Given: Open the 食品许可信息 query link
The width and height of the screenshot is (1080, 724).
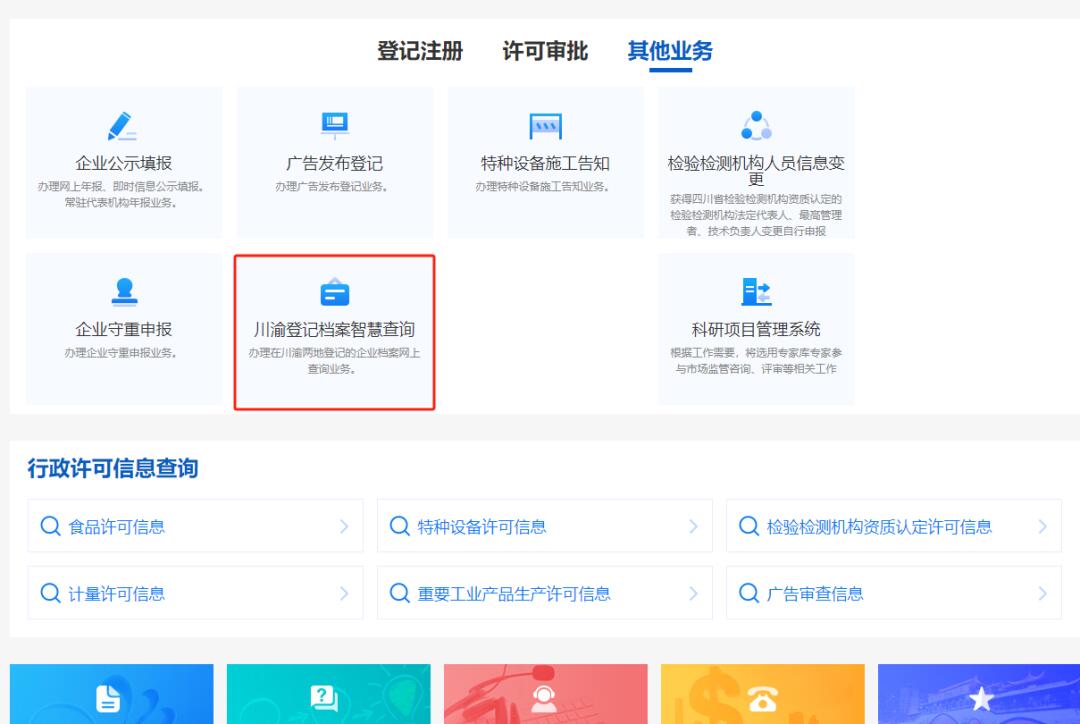Looking at the screenshot, I should coord(110,526).
